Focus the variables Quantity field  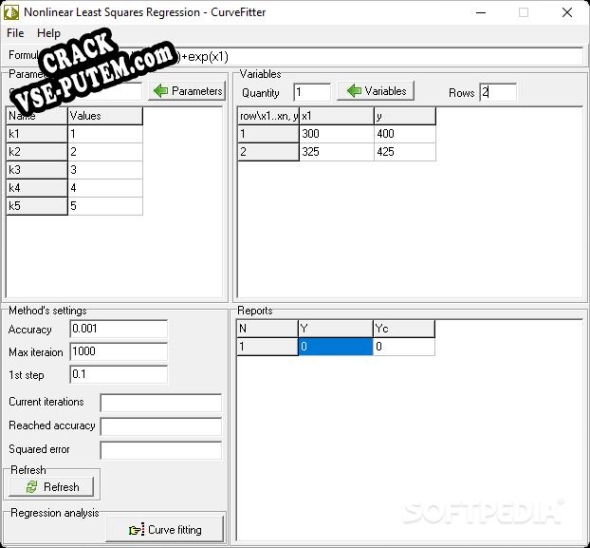tap(312, 92)
